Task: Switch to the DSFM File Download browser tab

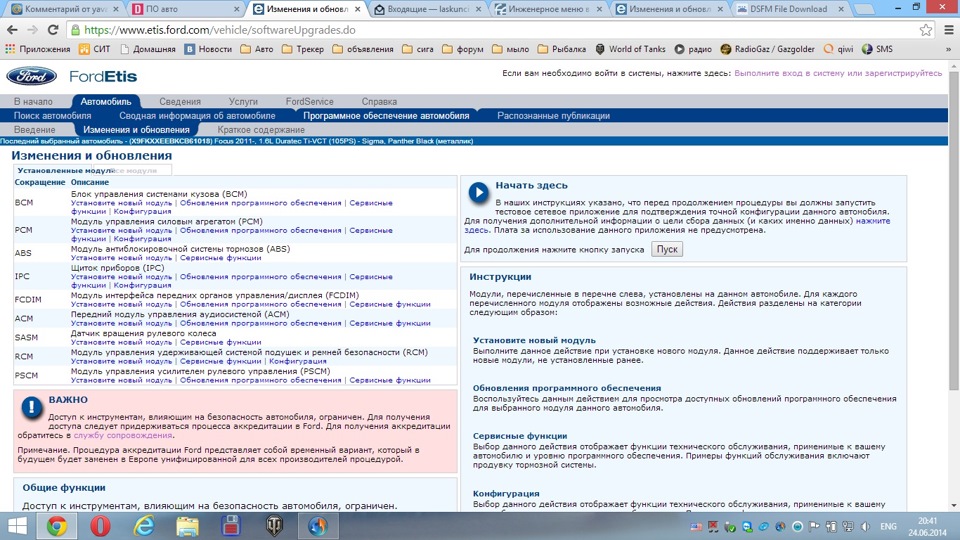Action: tap(788, 9)
